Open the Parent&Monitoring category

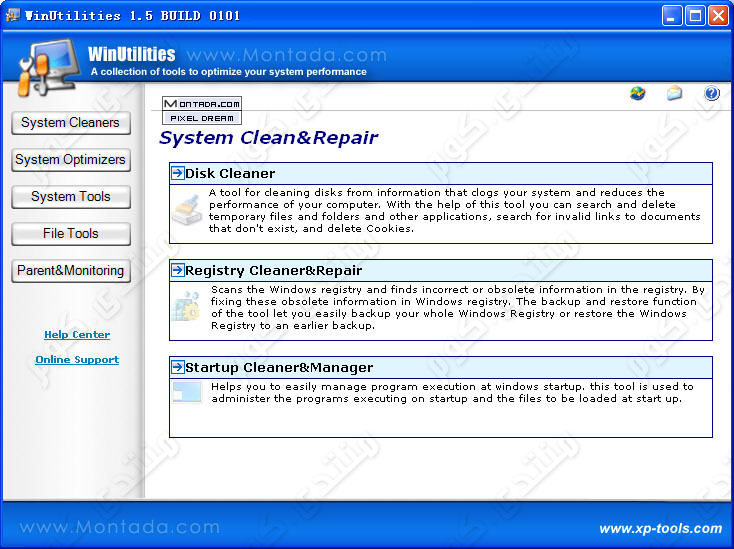point(70,271)
